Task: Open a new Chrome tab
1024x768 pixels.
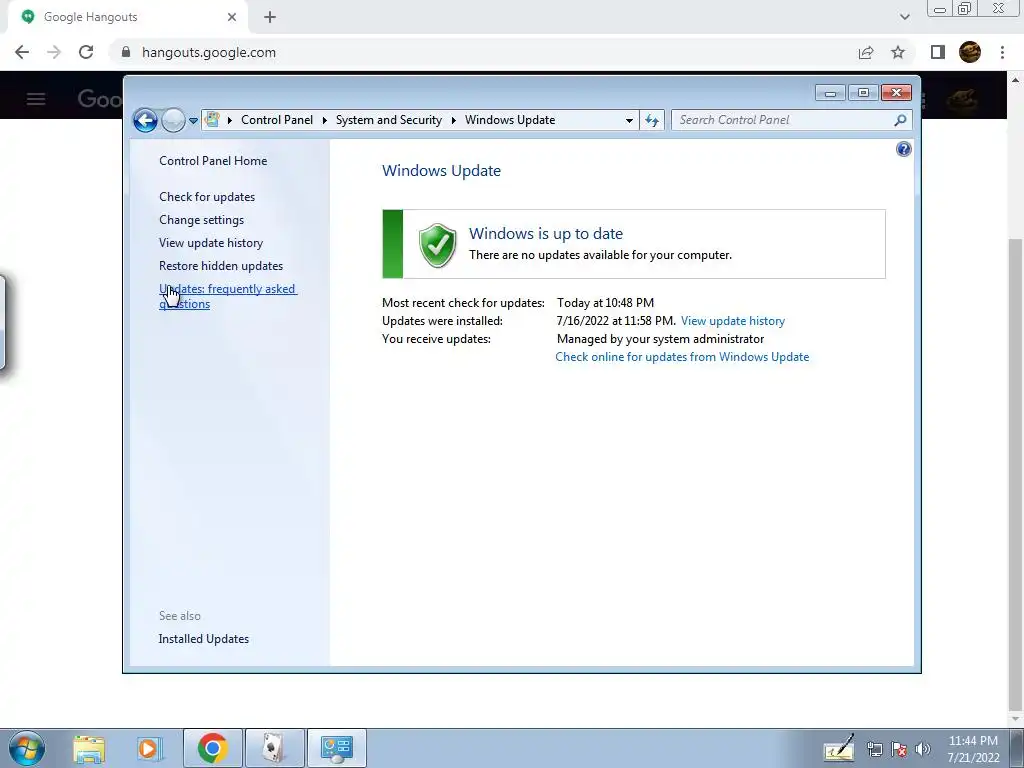Action: [270, 17]
